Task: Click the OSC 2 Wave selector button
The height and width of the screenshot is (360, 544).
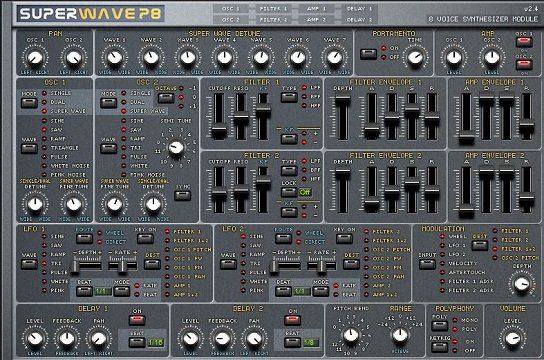Action: 109,148
